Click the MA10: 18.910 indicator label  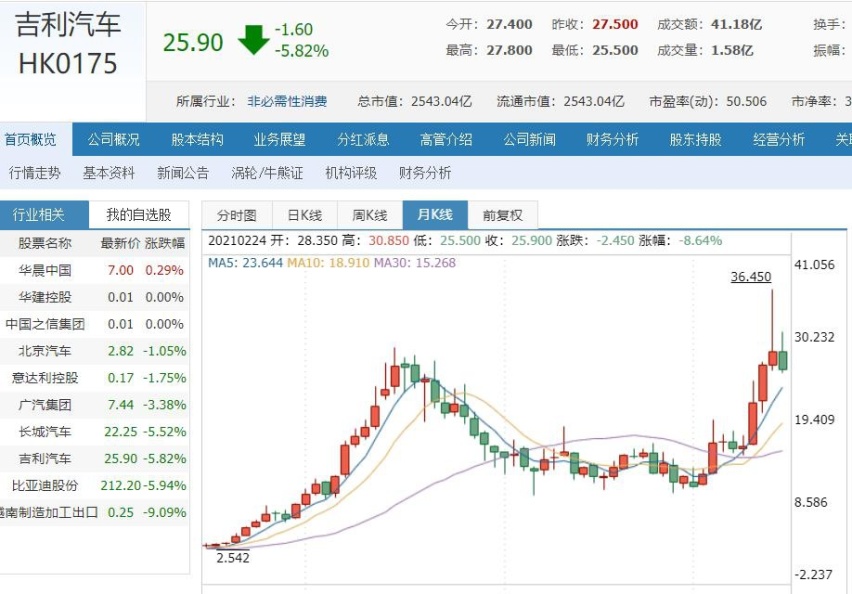pyautogui.click(x=328, y=263)
